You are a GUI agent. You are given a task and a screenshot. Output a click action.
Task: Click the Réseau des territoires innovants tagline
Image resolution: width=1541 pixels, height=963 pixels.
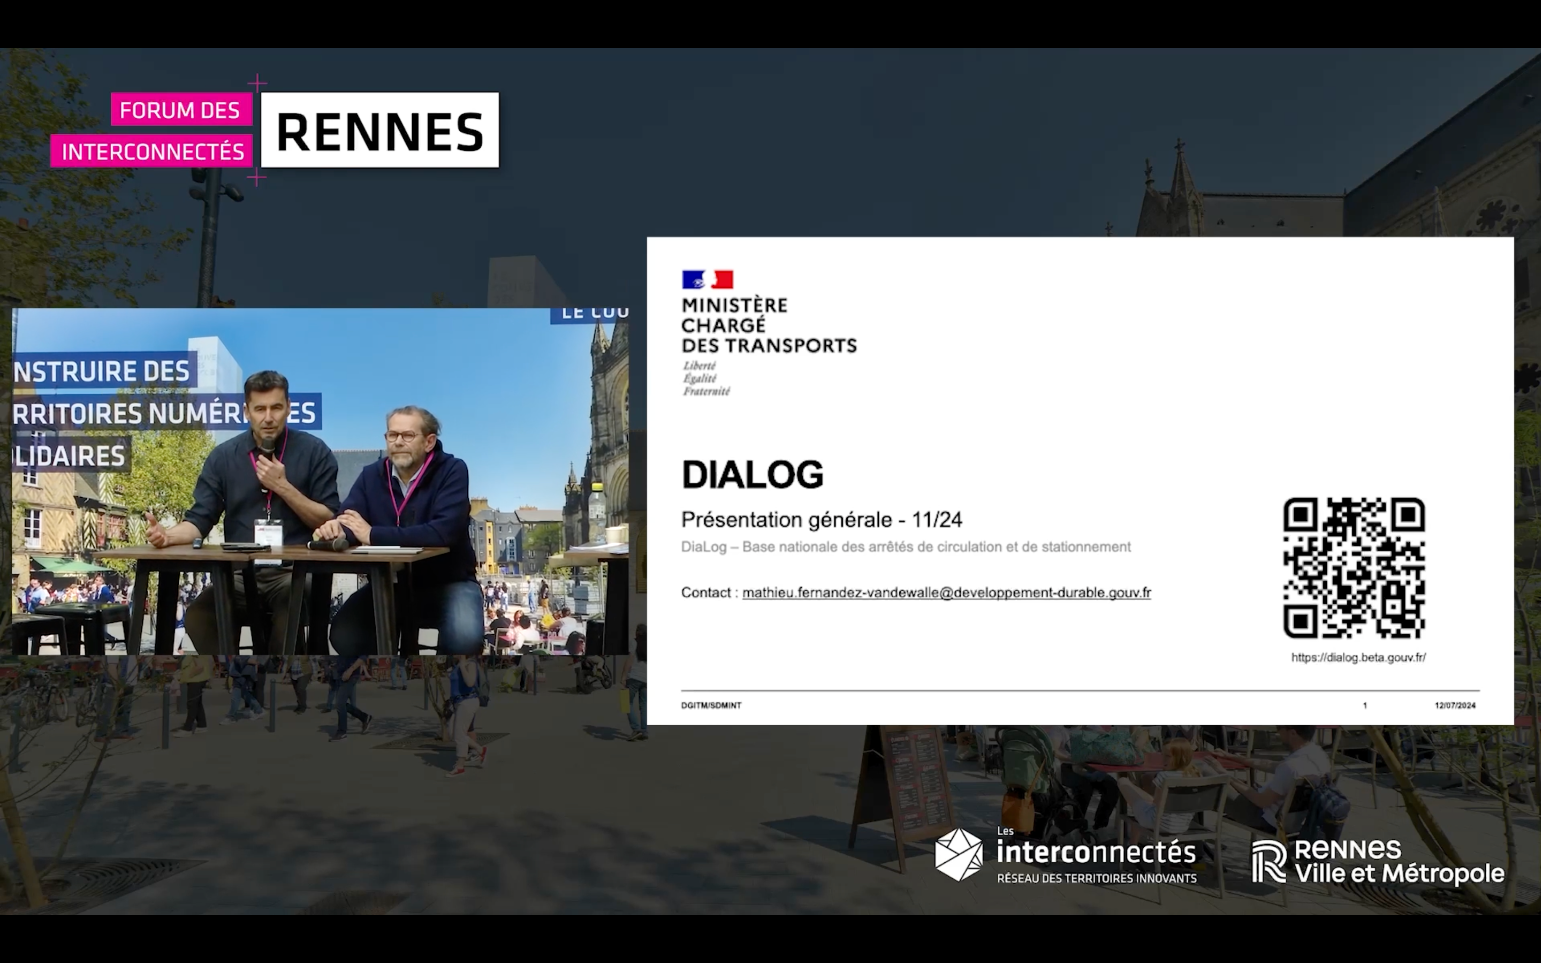pyautogui.click(x=1097, y=878)
